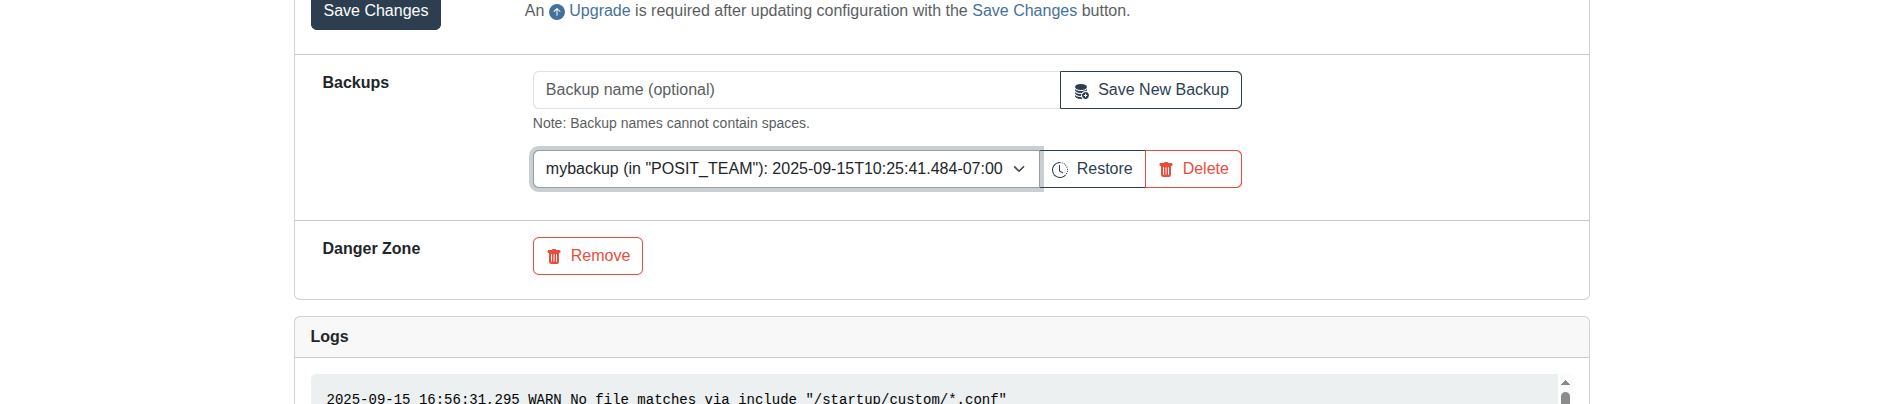Click the clock icon on Restore
1885x404 pixels.
click(x=1060, y=170)
